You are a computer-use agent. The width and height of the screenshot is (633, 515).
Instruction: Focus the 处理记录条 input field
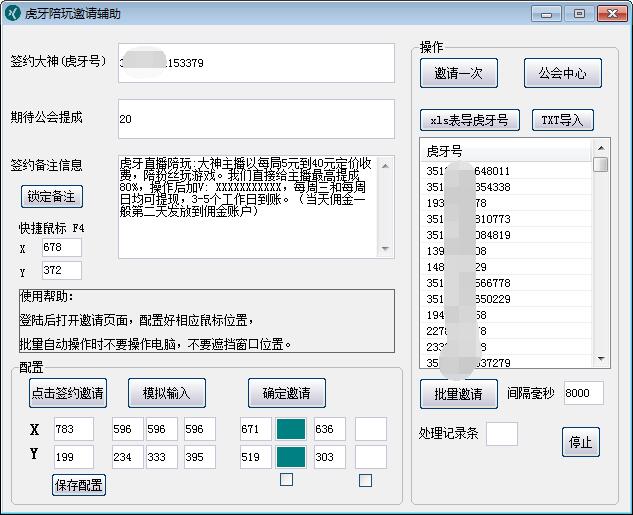(x=502, y=434)
